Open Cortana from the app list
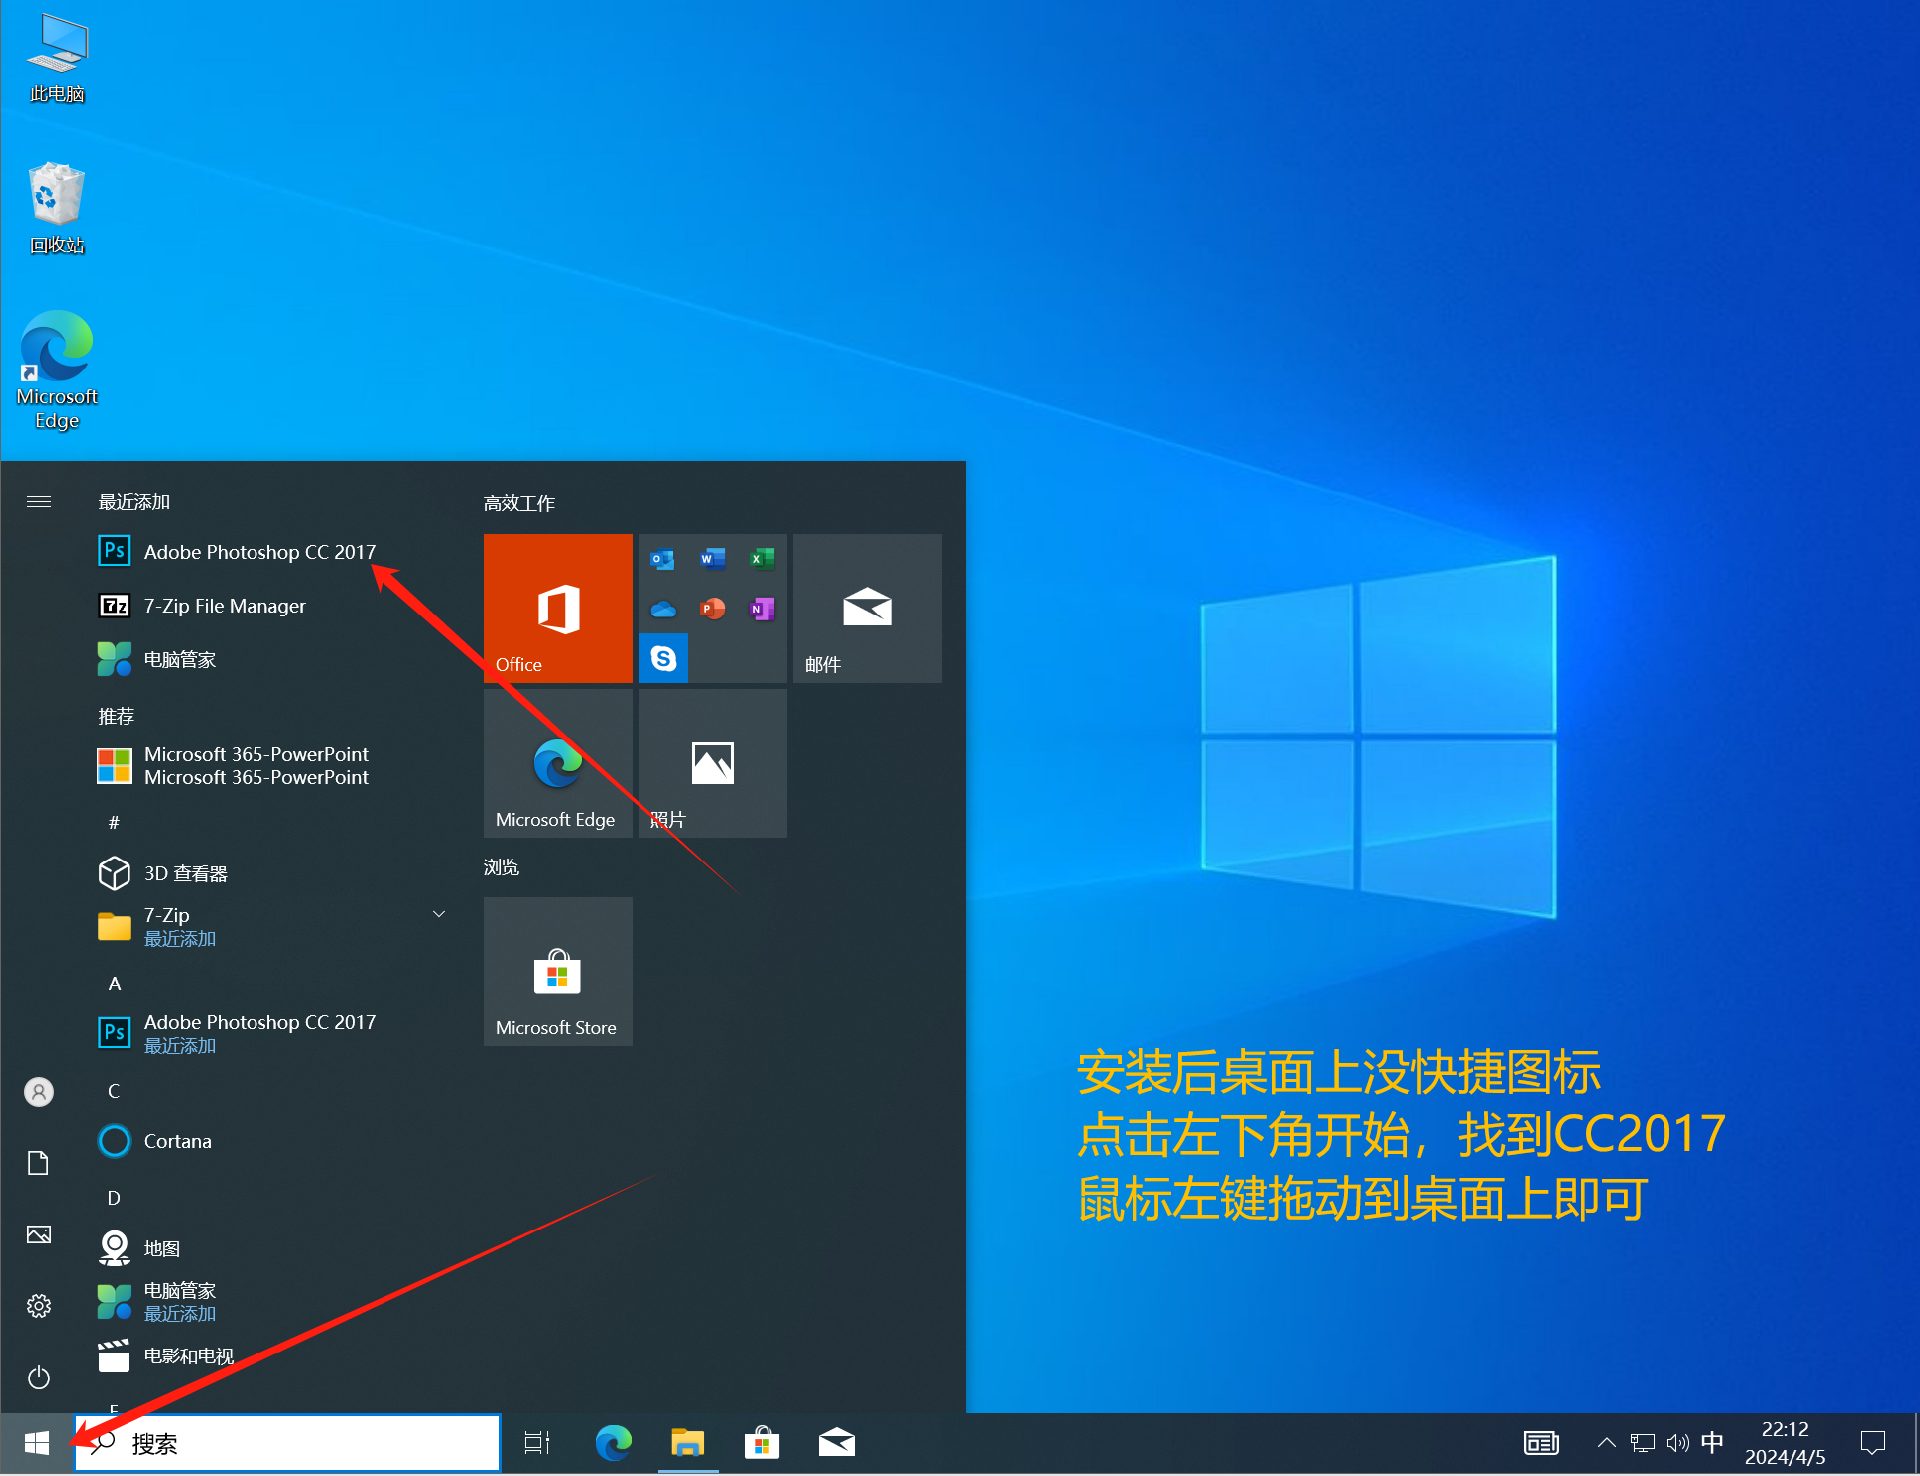 [270, 1141]
